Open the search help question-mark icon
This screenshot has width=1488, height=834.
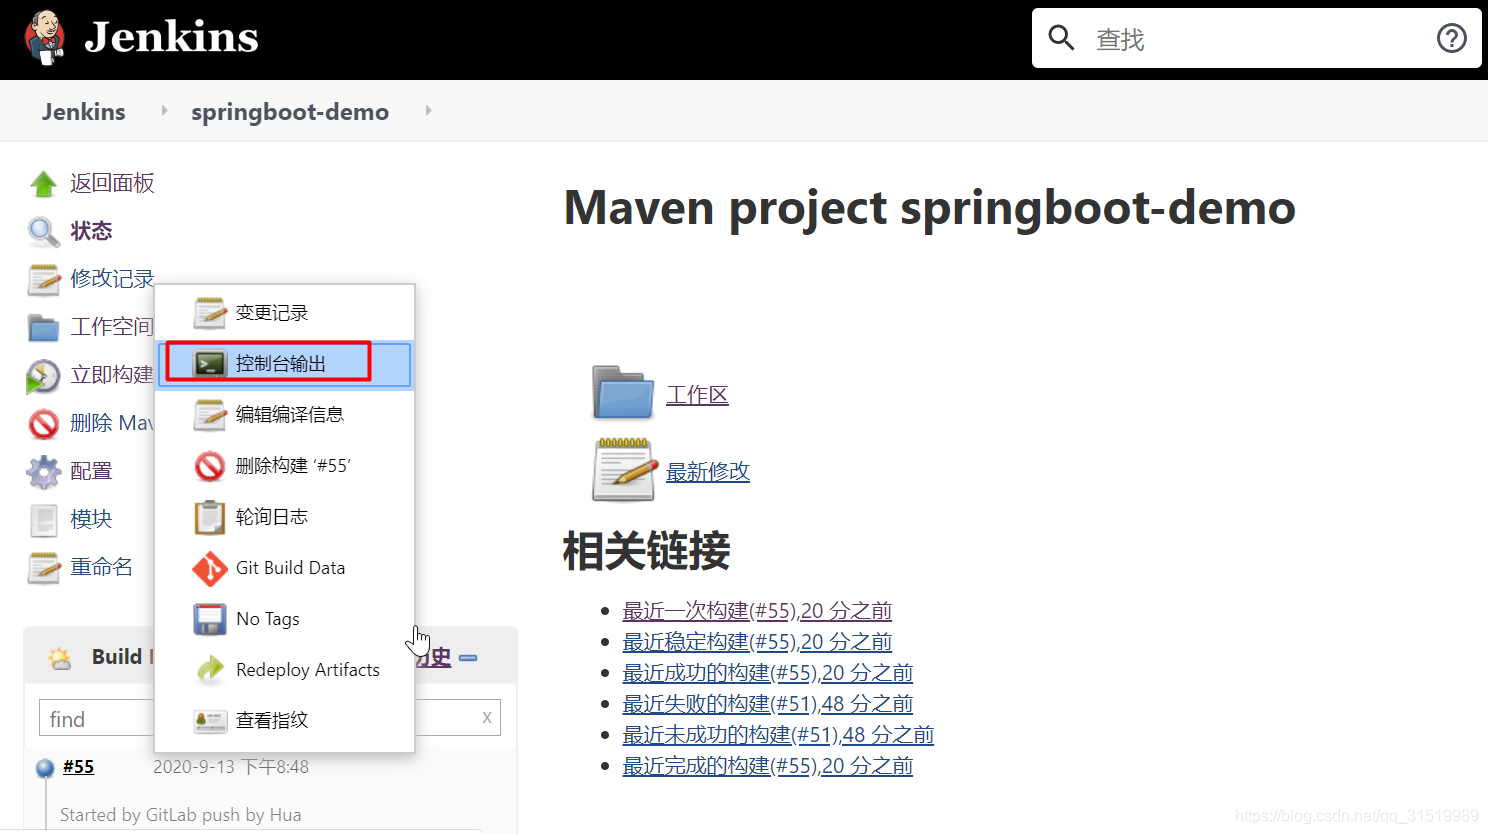[1451, 38]
